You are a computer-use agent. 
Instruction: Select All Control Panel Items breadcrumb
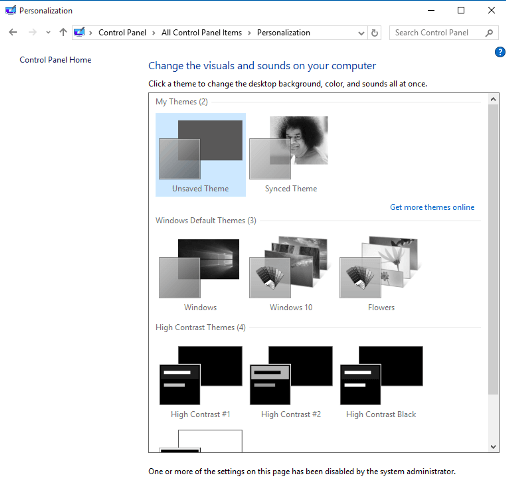(x=202, y=33)
